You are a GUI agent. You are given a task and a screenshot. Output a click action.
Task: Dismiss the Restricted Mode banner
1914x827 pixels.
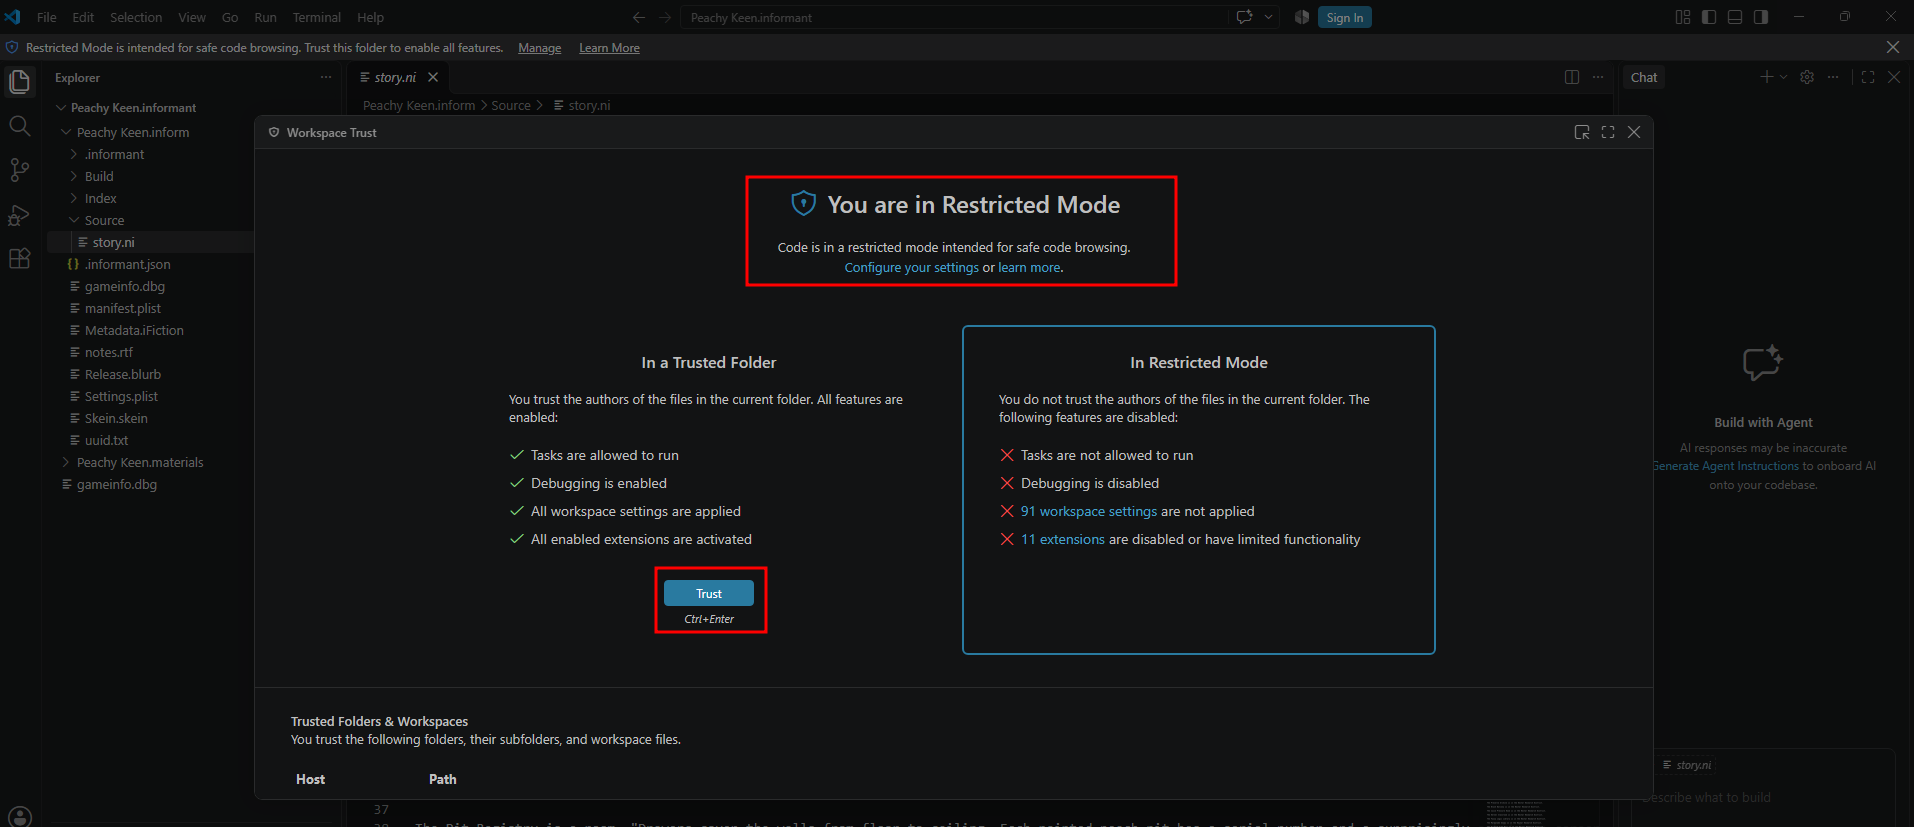click(1893, 47)
